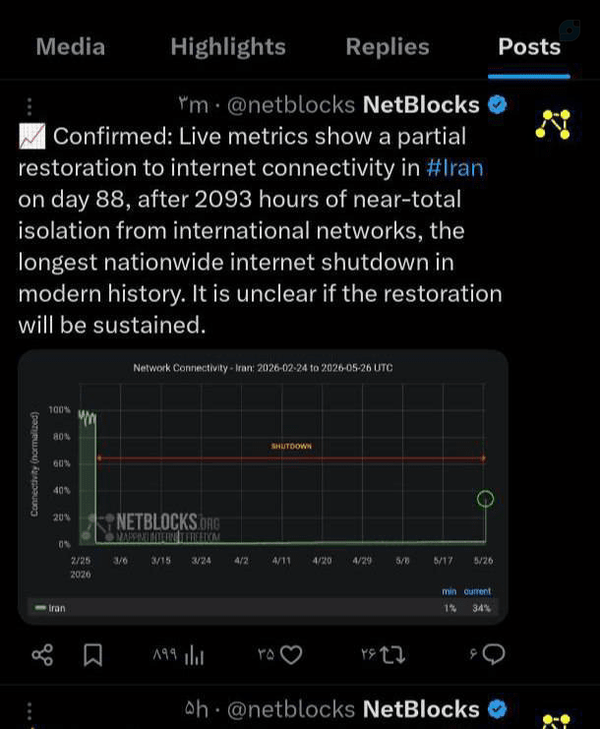Switch to the Replies tab
Image resolution: width=600 pixels, height=729 pixels.
tap(387, 46)
